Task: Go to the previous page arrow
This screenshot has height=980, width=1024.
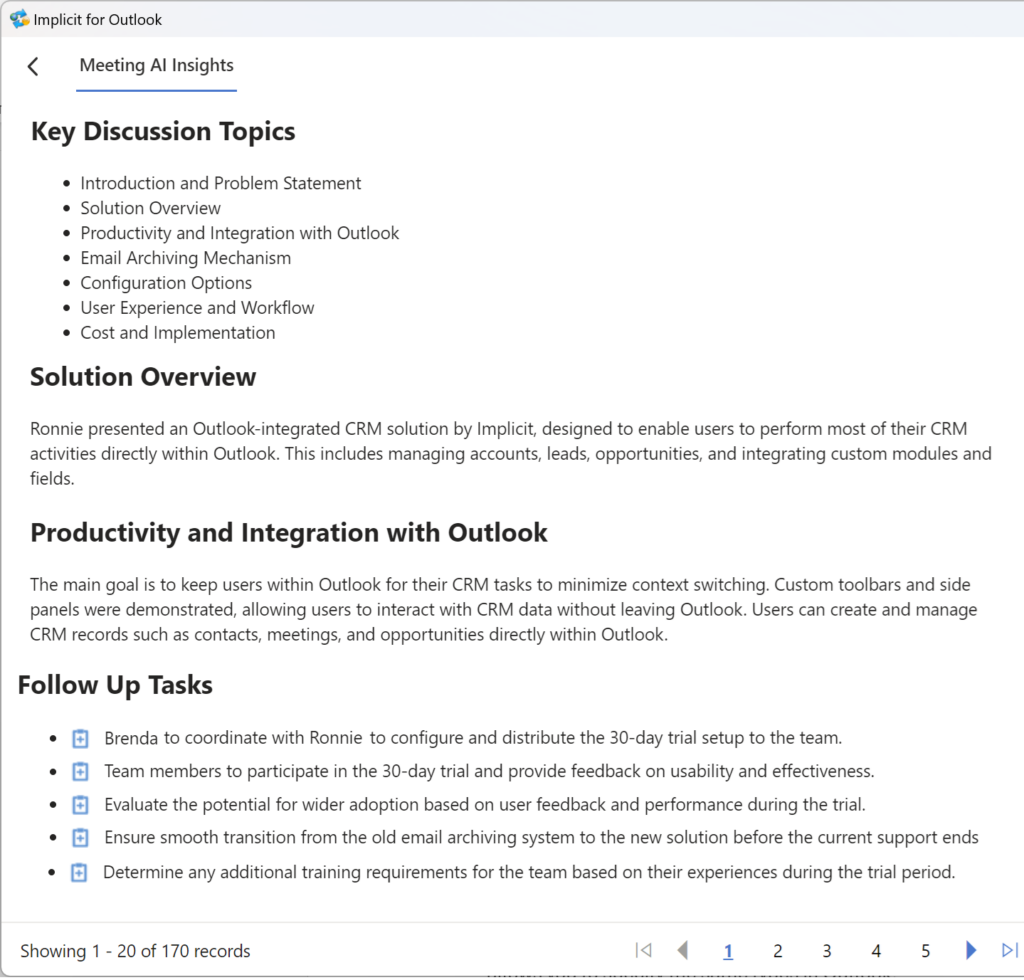Action: tap(682, 950)
